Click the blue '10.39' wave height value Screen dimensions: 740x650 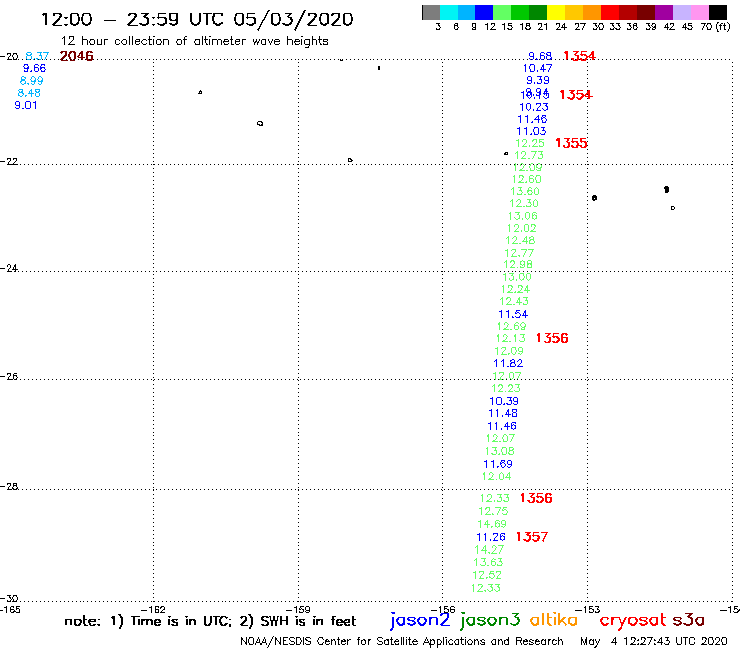point(504,401)
